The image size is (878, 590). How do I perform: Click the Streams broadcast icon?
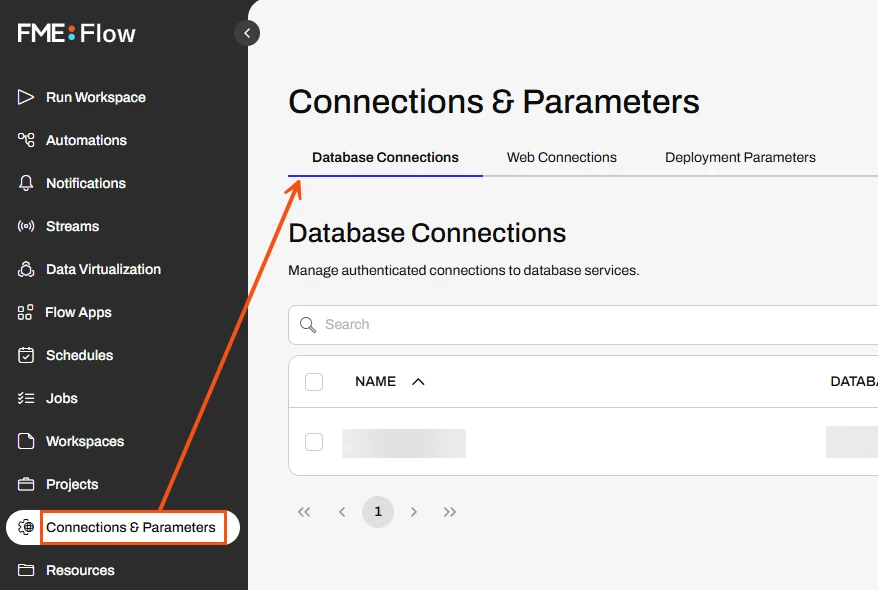click(26, 226)
